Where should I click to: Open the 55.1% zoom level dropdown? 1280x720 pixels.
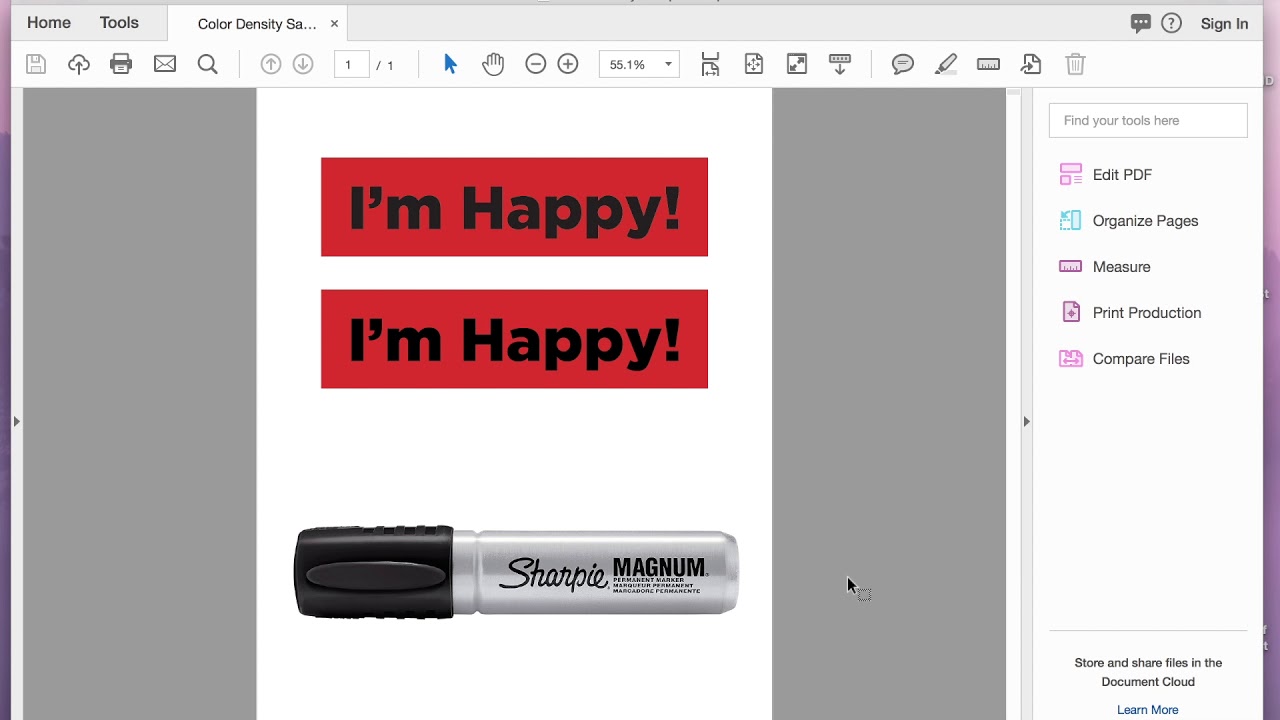tap(639, 64)
